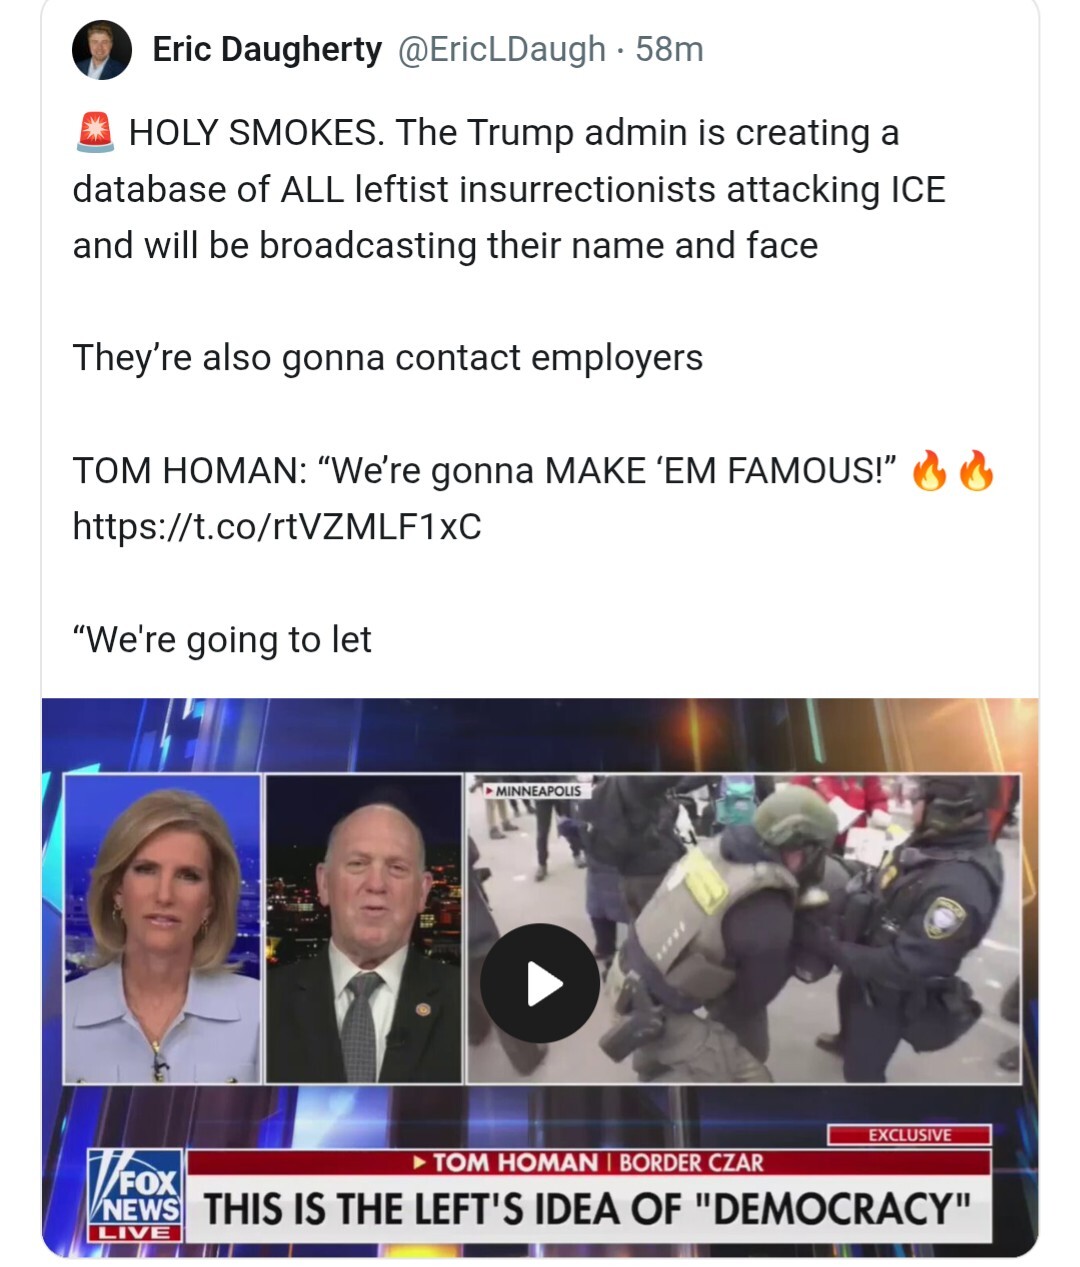Click the "Left's idea of democracy" headline
Image resolution: width=1080 pixels, height=1267 pixels.
[589, 1208]
